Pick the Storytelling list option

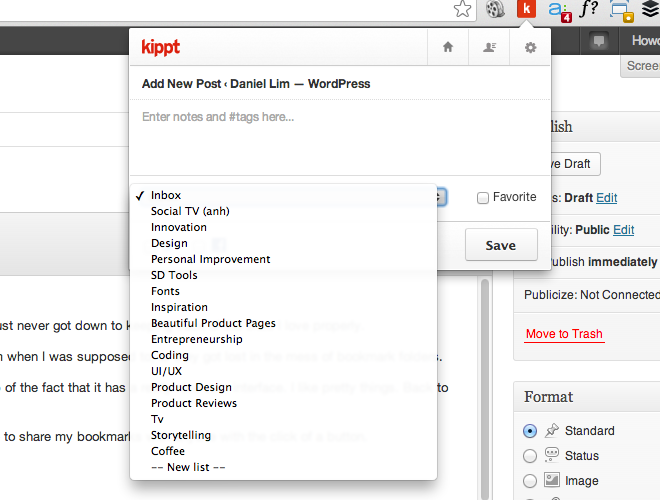pyautogui.click(x=283, y=435)
